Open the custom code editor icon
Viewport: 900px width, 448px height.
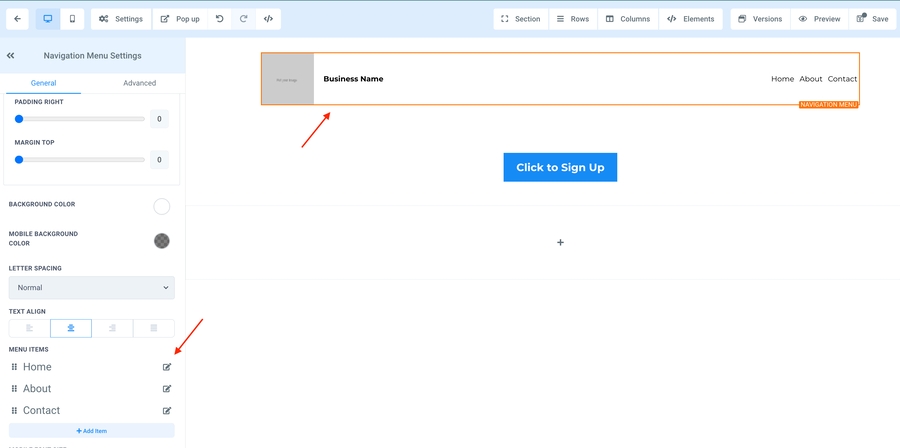point(268,19)
